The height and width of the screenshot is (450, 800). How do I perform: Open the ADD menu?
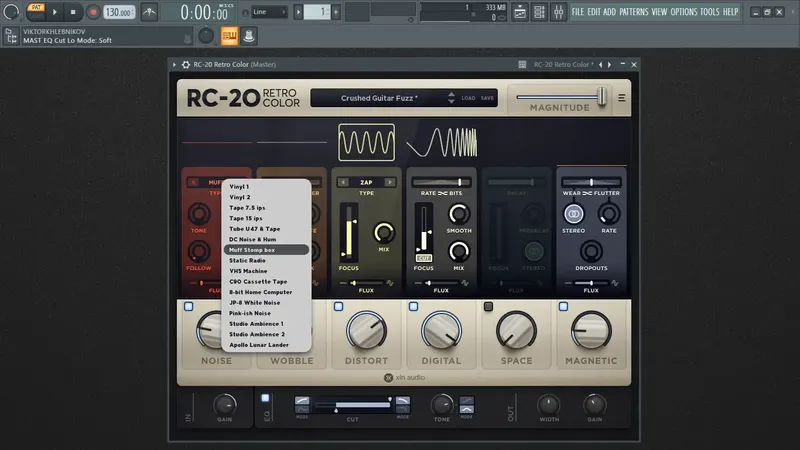click(x=609, y=12)
